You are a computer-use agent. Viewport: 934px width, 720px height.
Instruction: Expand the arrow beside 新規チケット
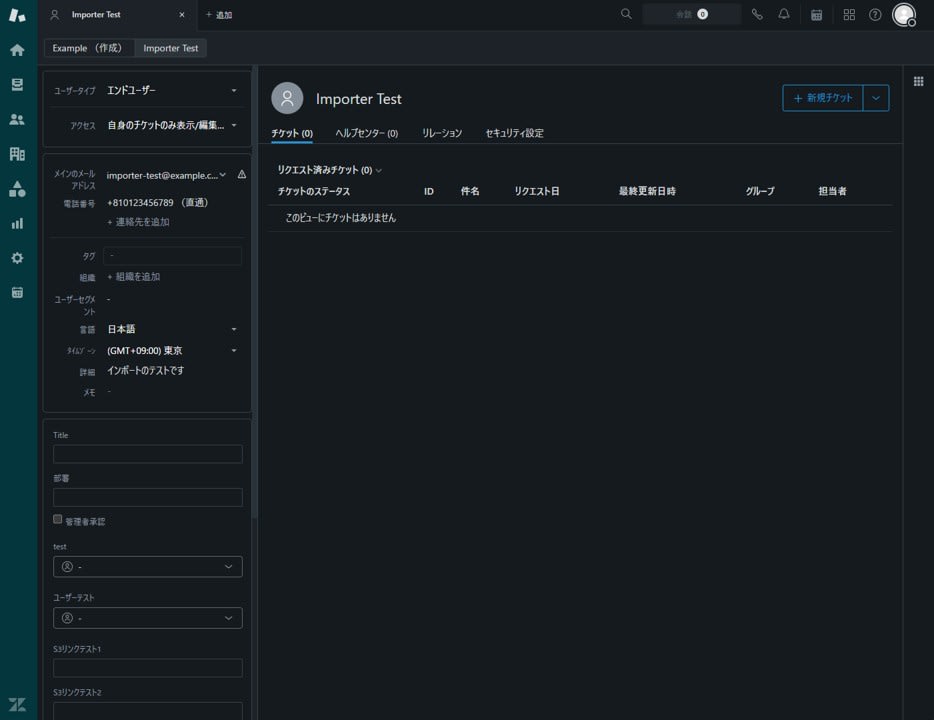876,98
